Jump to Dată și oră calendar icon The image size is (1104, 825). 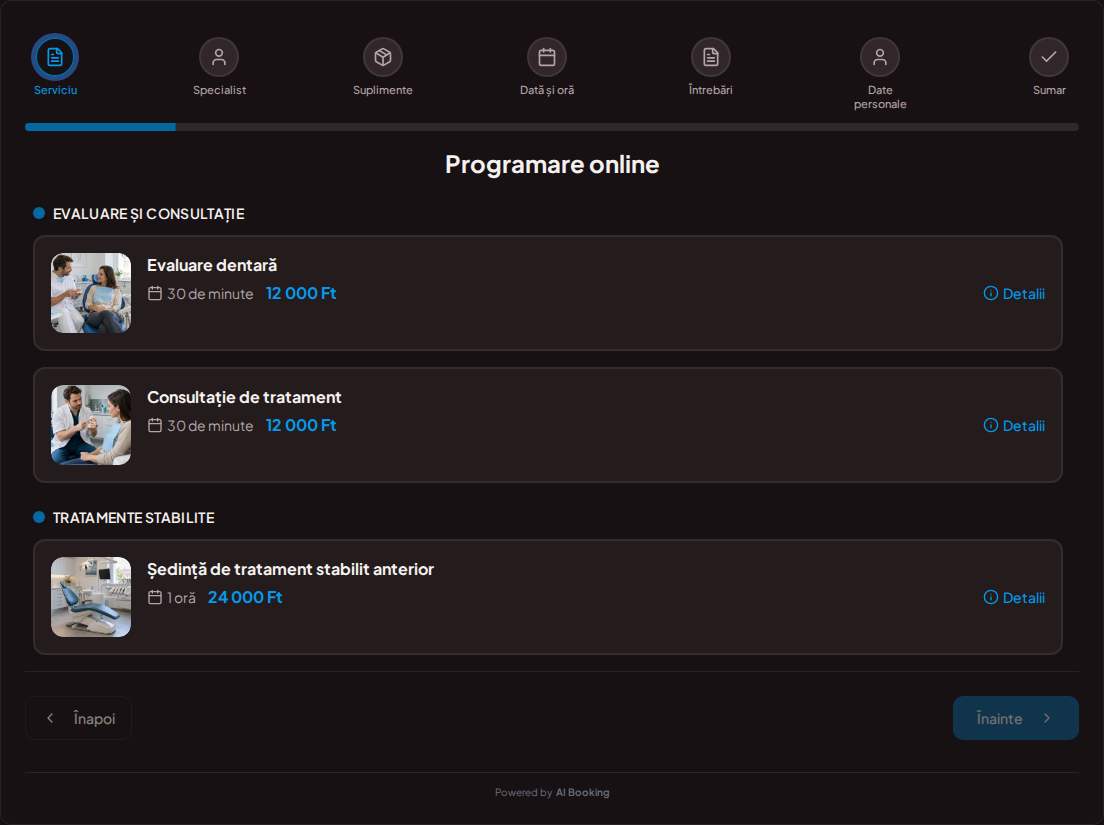pos(547,57)
